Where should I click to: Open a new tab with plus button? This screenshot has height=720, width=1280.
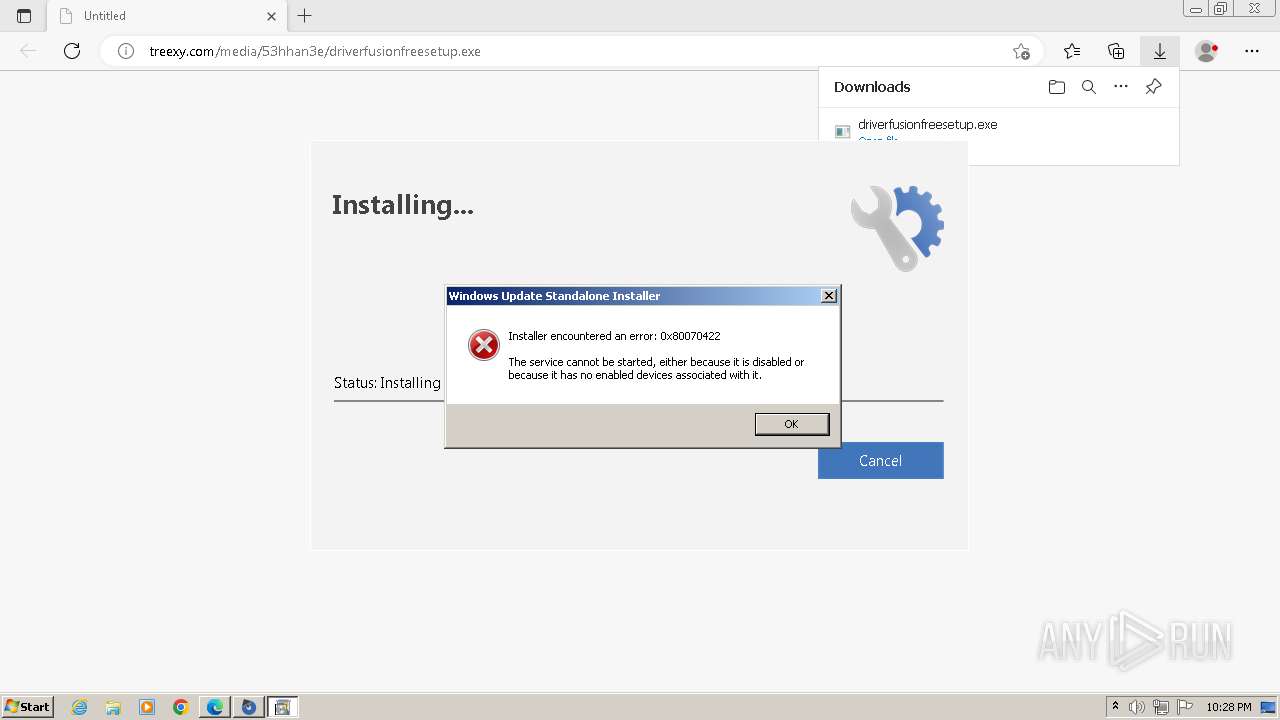(x=305, y=16)
